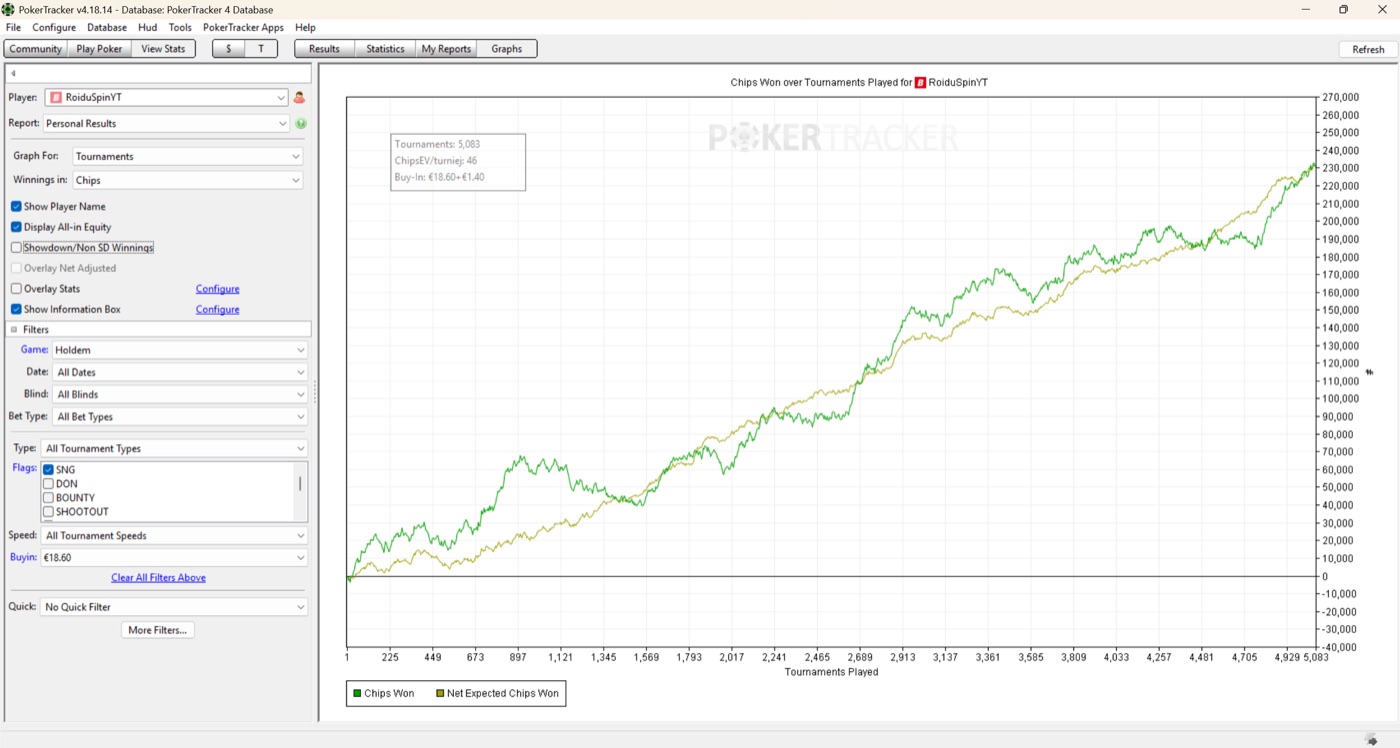
Task: Open the Hud menu
Action: [x=148, y=27]
